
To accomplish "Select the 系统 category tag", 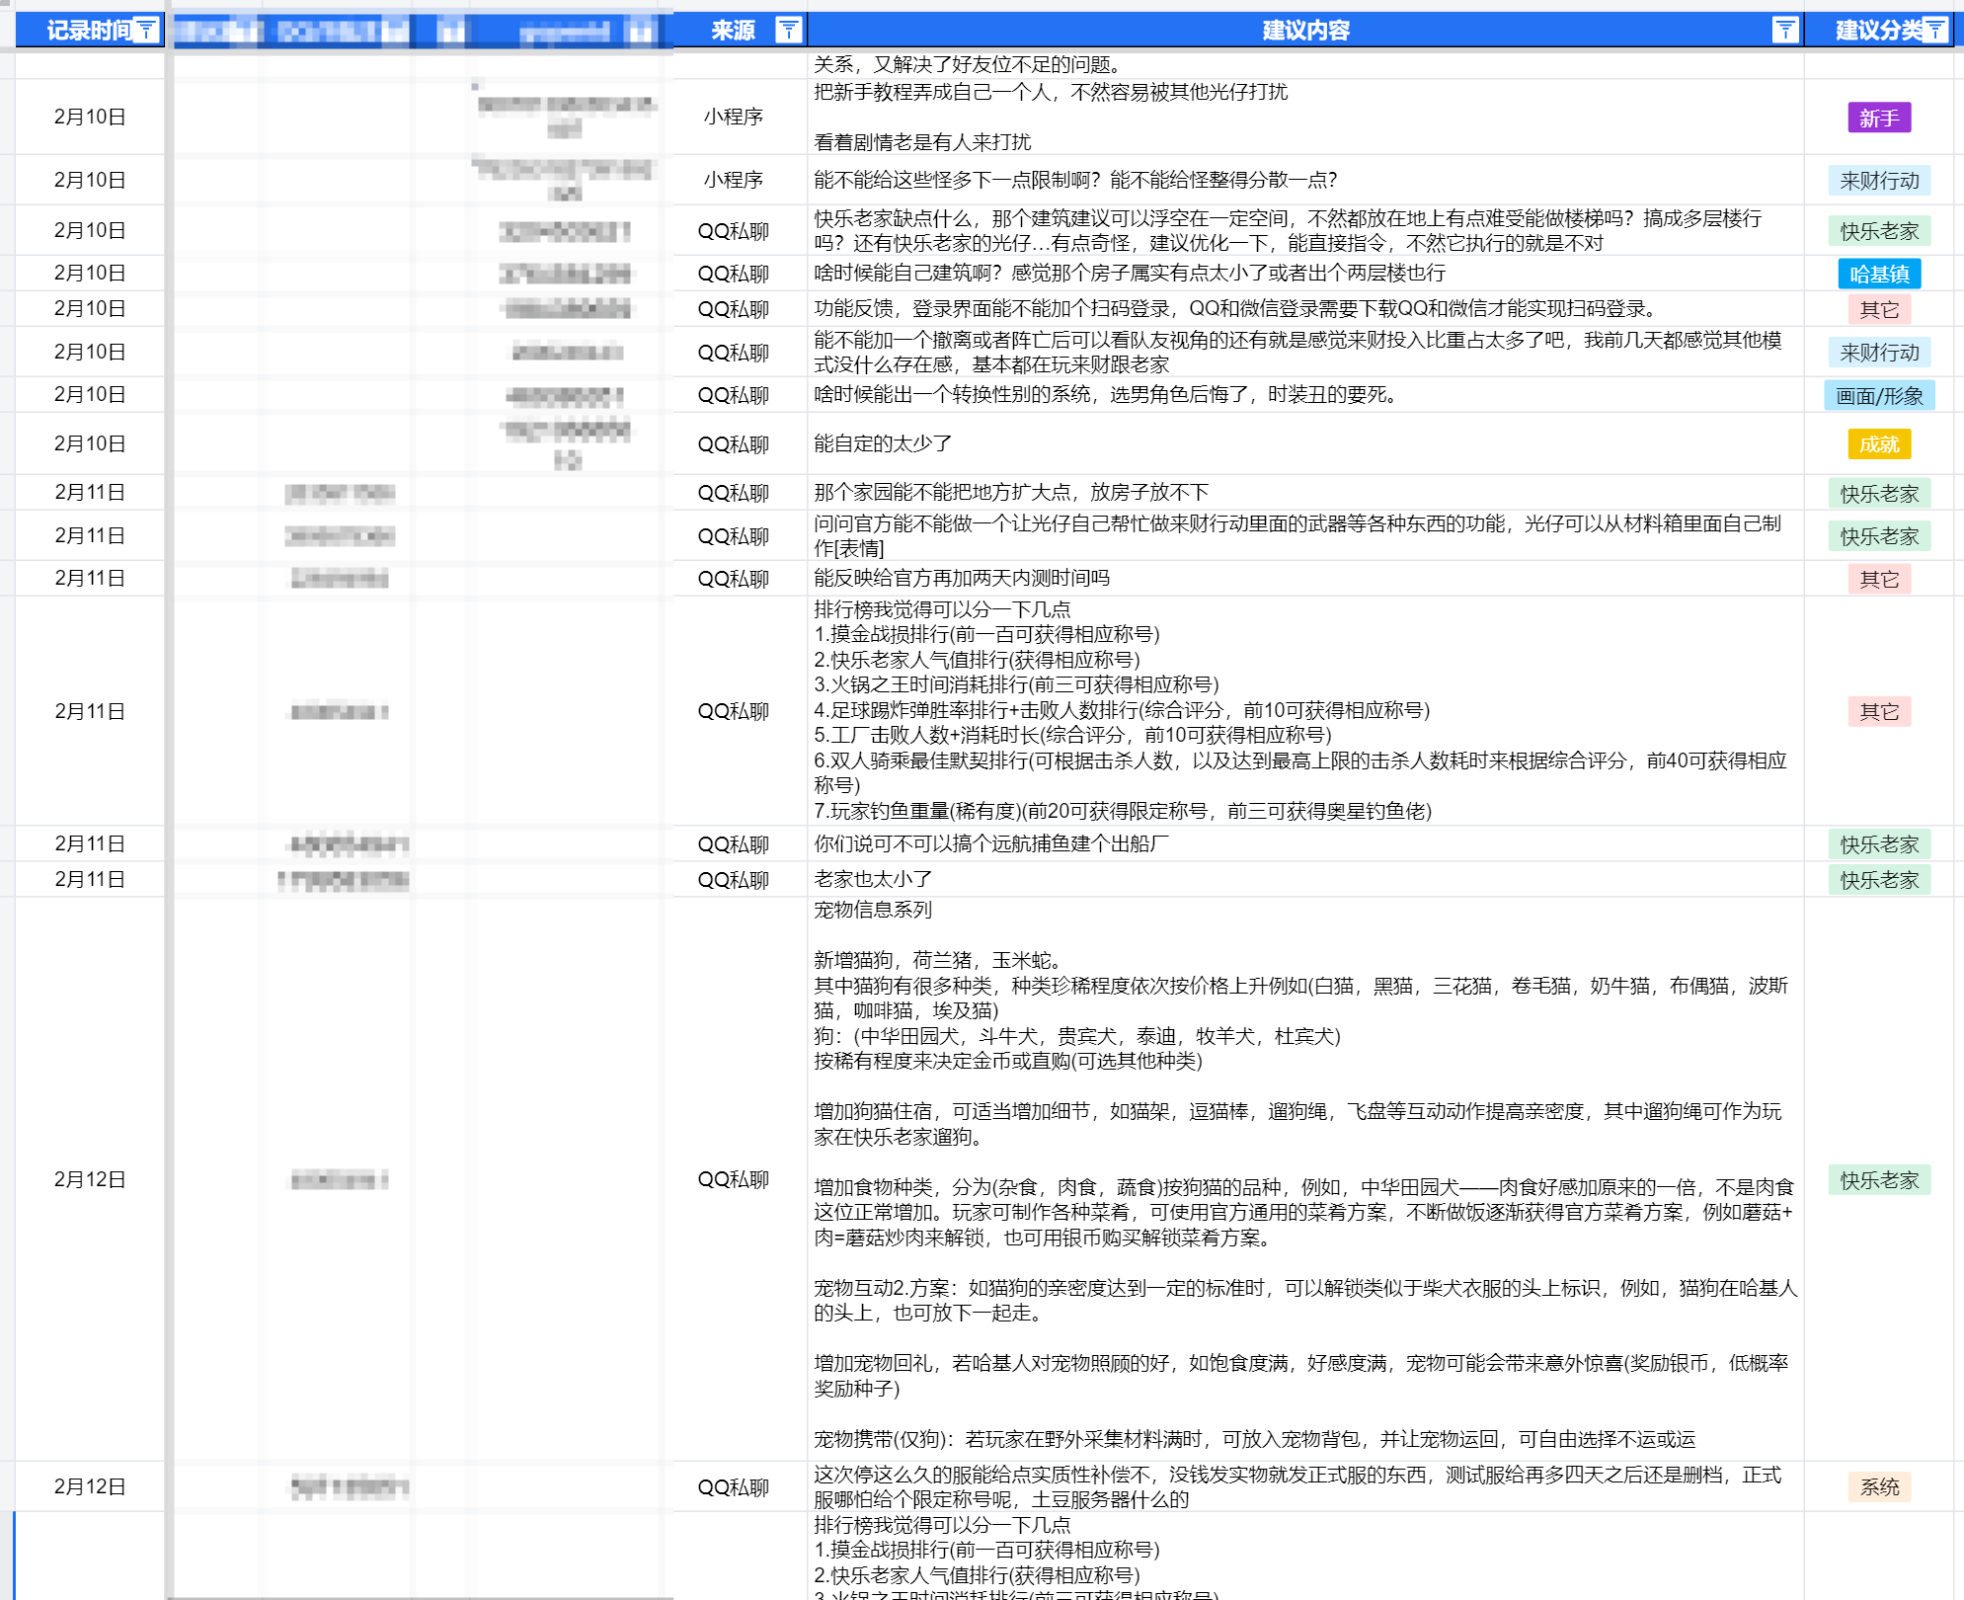I will pos(1879,1486).
